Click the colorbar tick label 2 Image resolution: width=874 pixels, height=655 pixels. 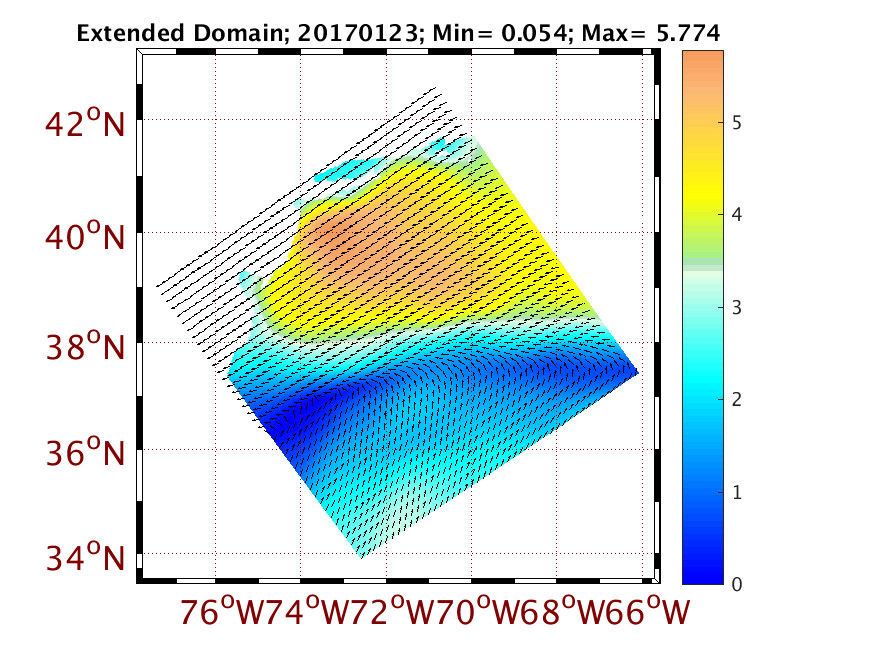pos(737,399)
